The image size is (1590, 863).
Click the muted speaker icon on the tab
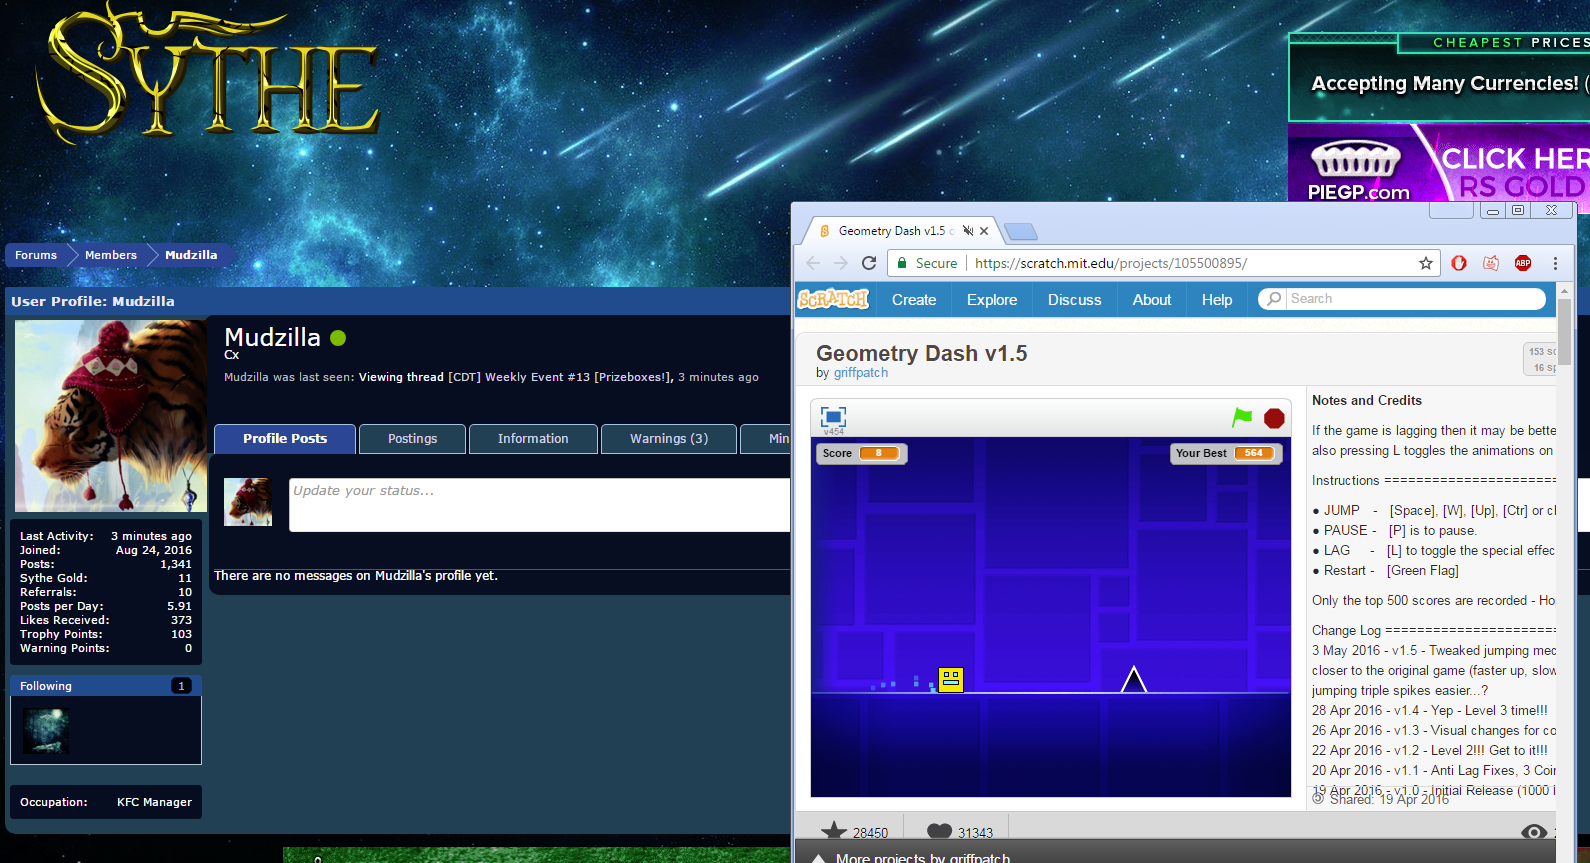coord(968,231)
